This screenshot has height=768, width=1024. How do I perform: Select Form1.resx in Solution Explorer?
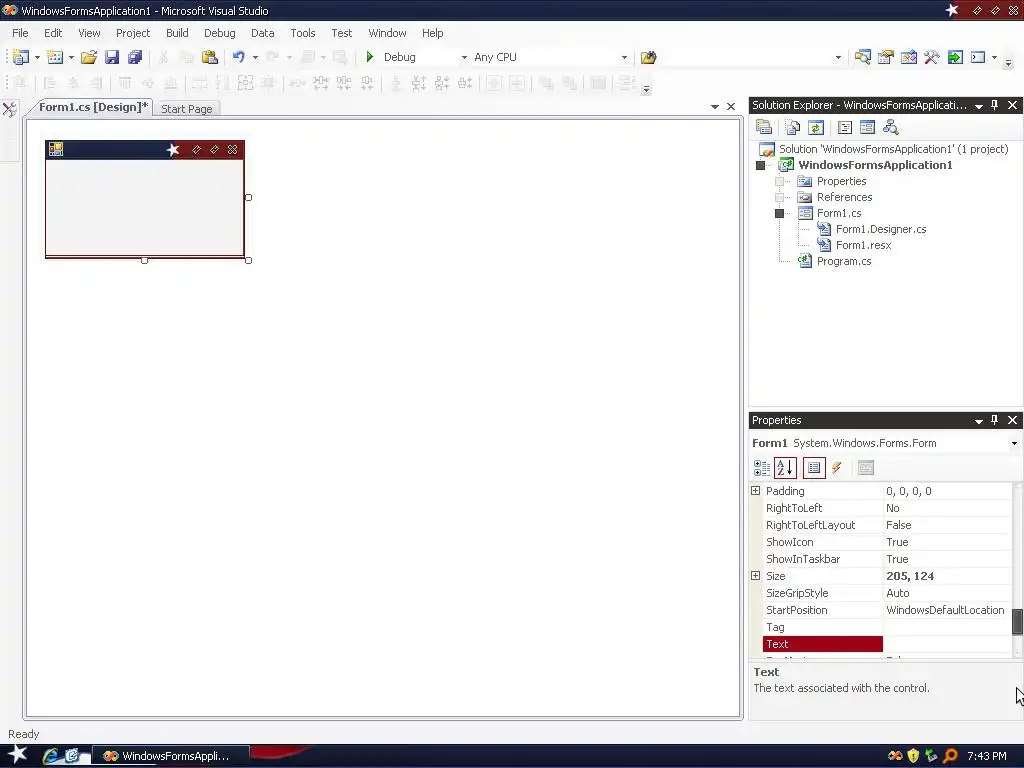[863, 246]
